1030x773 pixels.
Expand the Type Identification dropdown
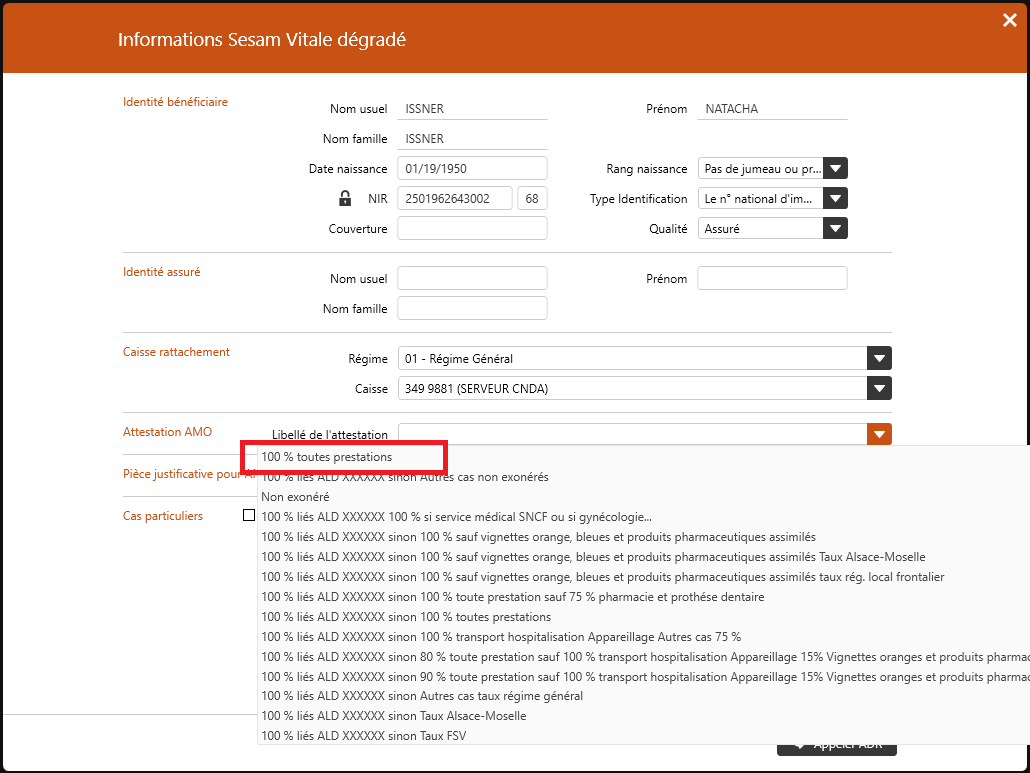tap(835, 199)
